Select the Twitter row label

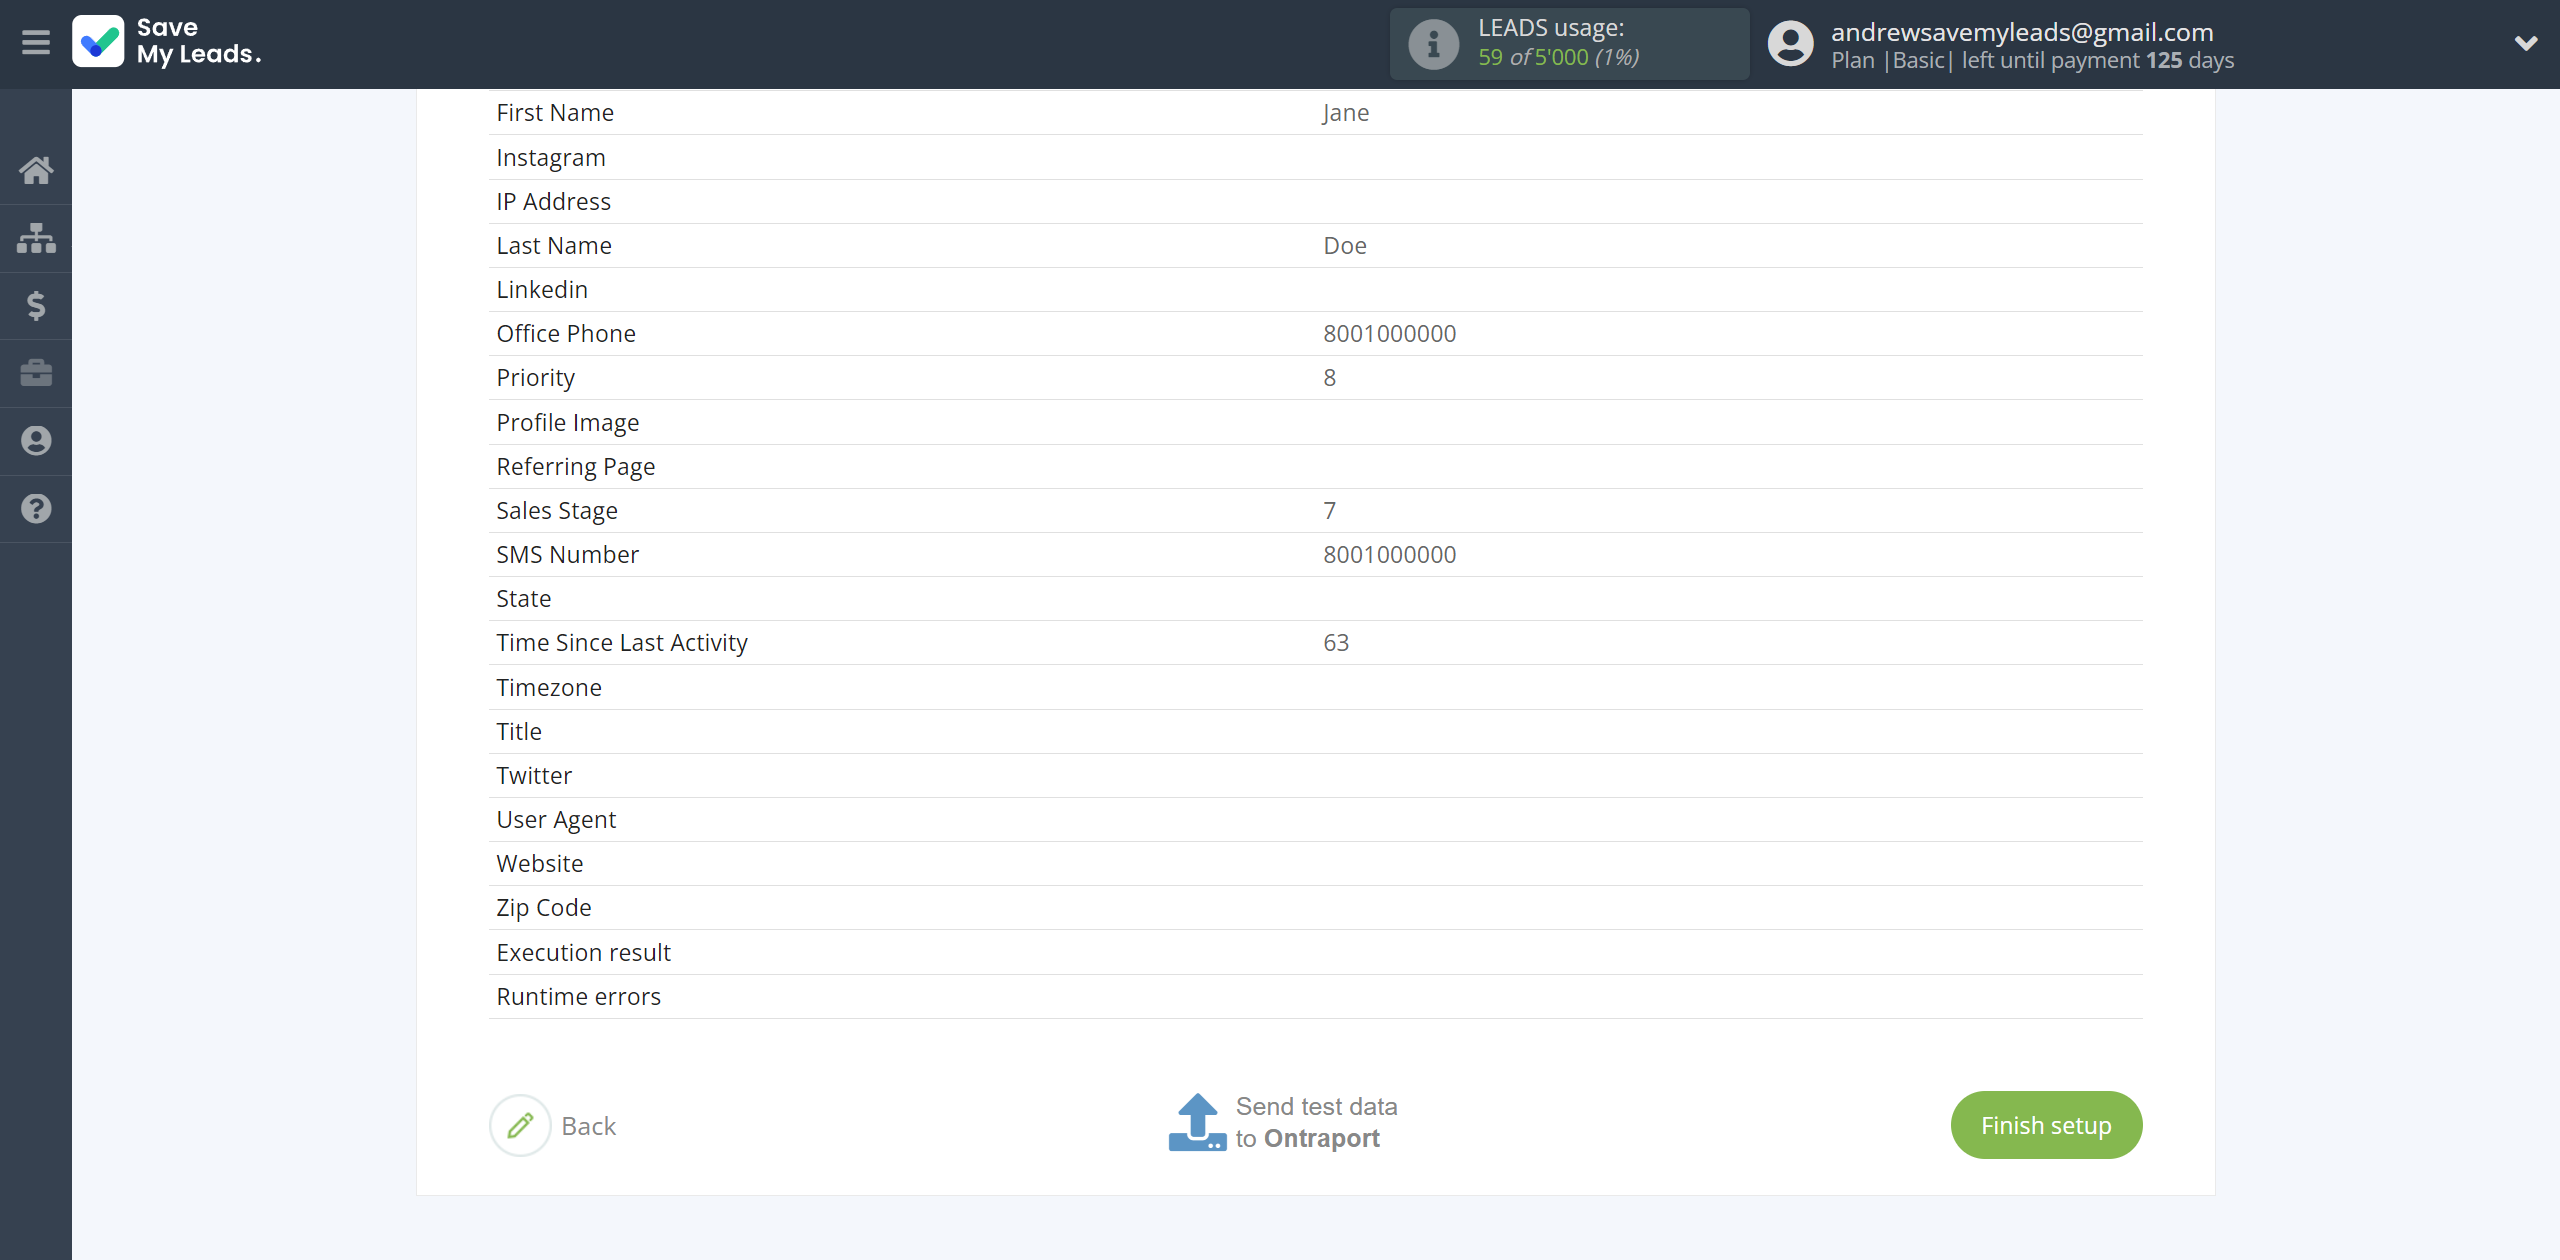[x=534, y=776]
